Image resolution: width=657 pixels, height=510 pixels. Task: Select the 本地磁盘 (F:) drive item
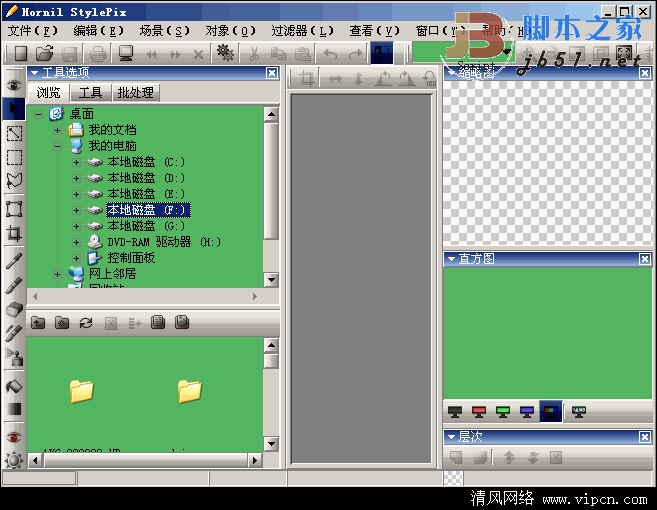click(x=147, y=210)
